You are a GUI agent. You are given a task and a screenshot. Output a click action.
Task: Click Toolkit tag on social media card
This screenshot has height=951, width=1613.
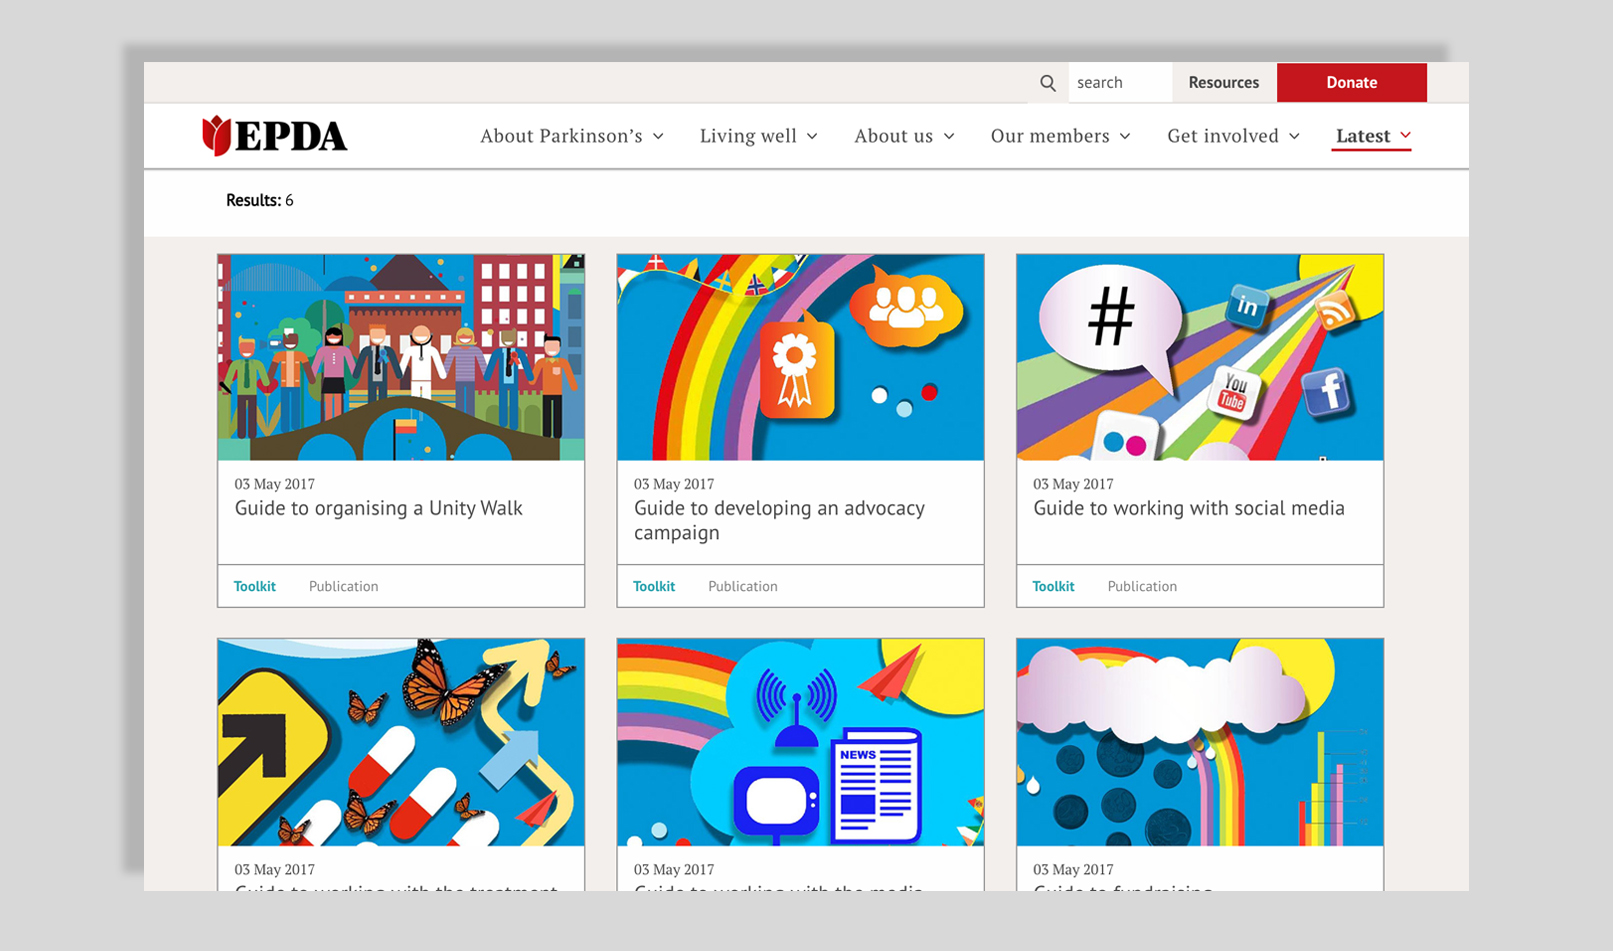click(x=1053, y=586)
